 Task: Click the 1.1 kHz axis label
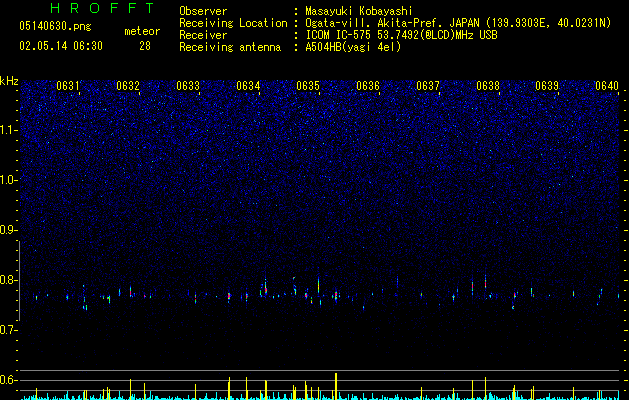[9, 130]
